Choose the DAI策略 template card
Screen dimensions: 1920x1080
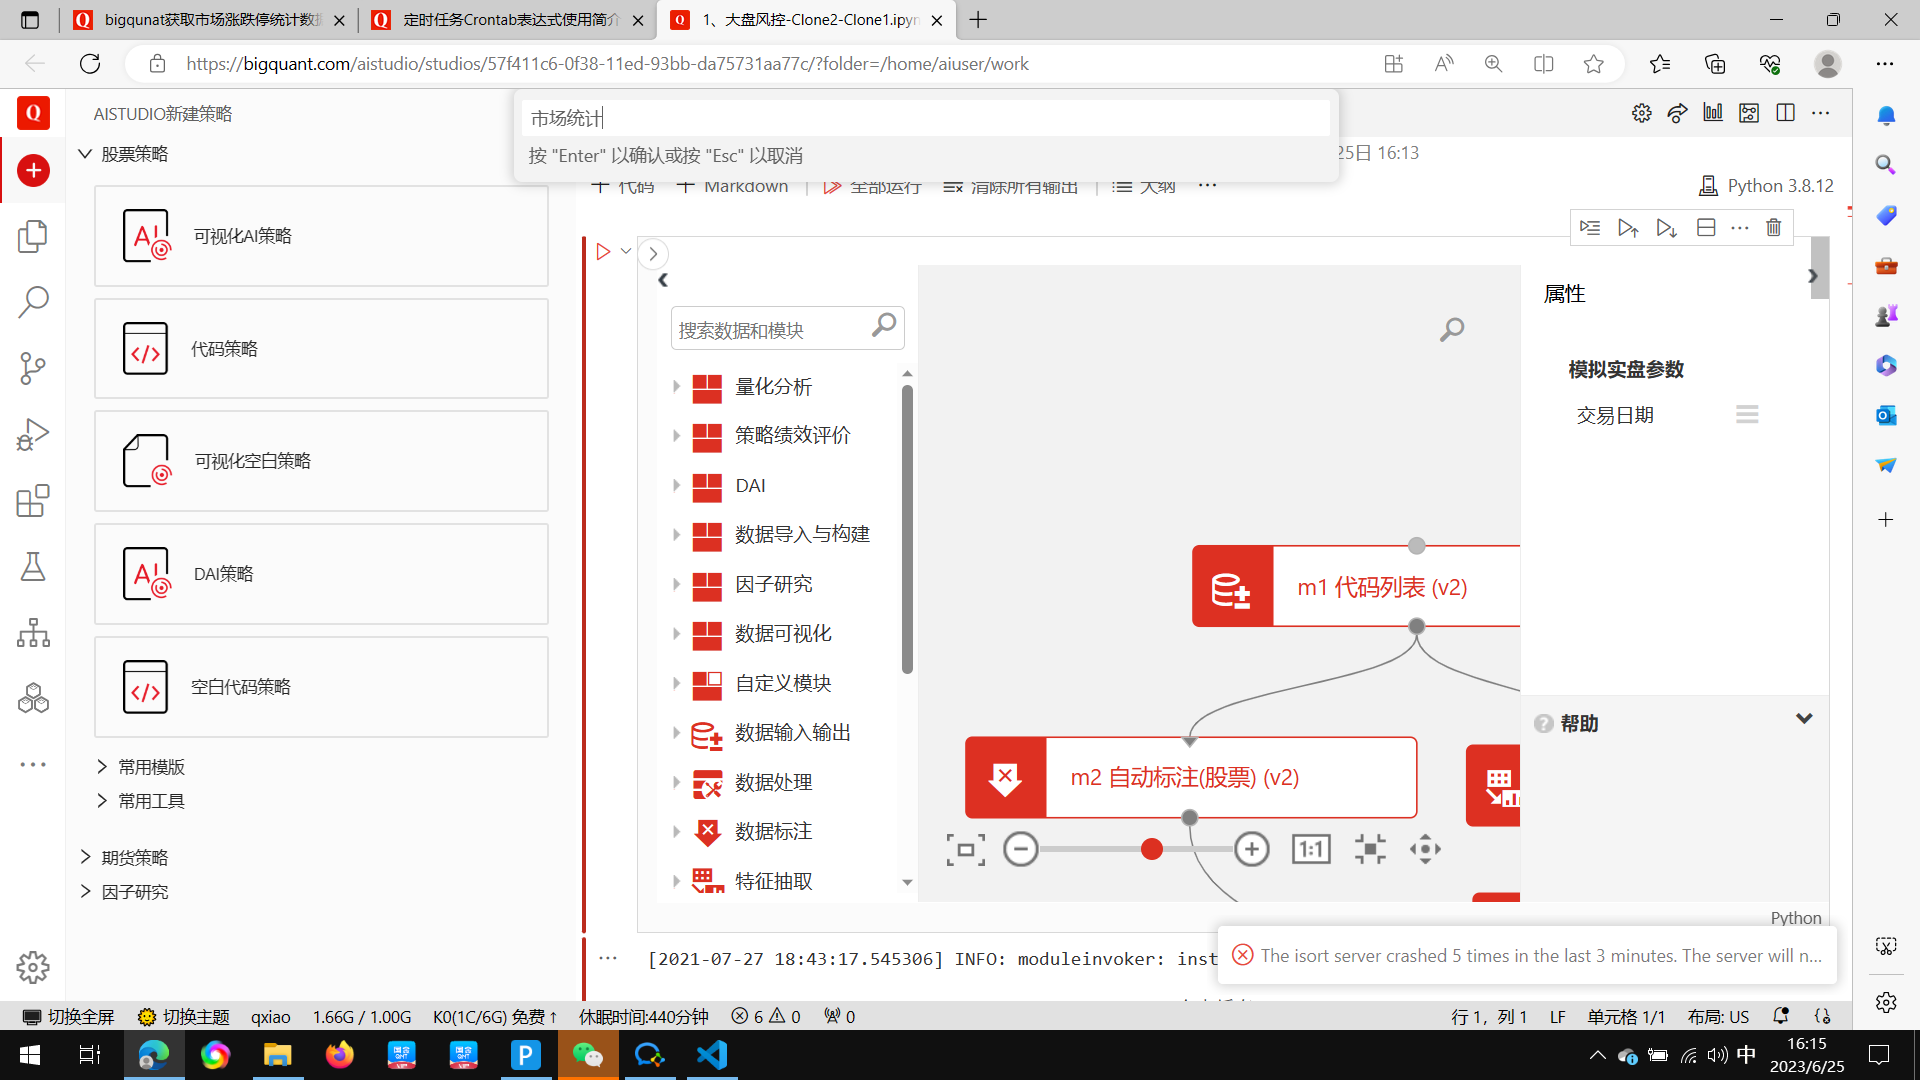coord(321,574)
